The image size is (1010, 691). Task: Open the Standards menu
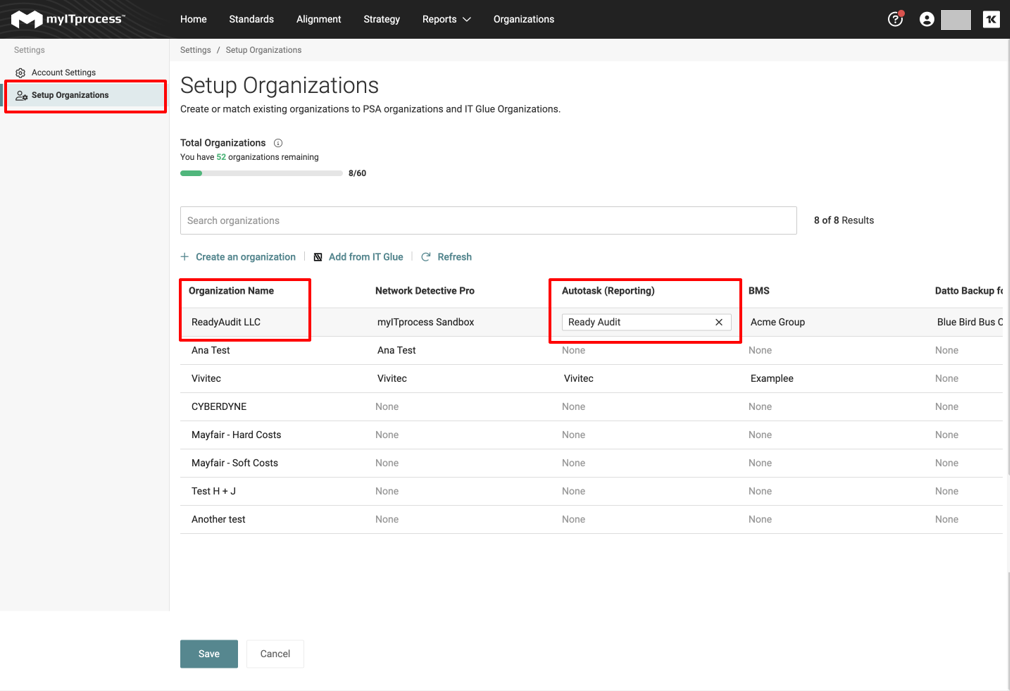point(251,19)
